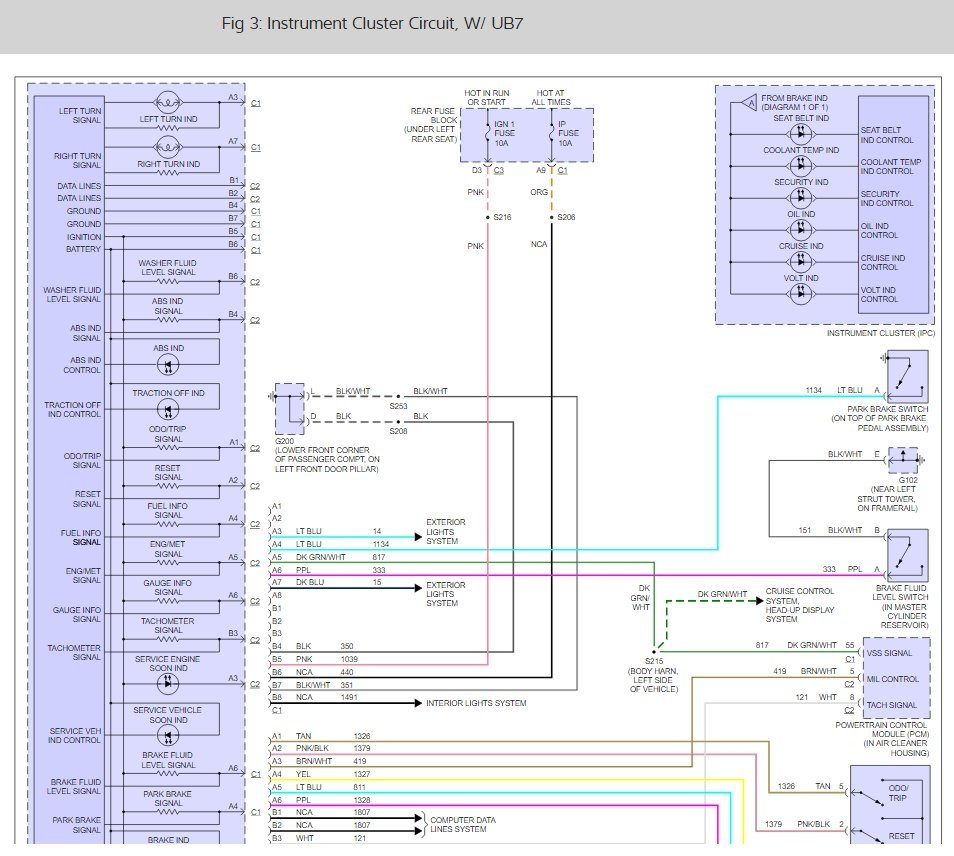Select the ABS IND LED symbol

168,365
